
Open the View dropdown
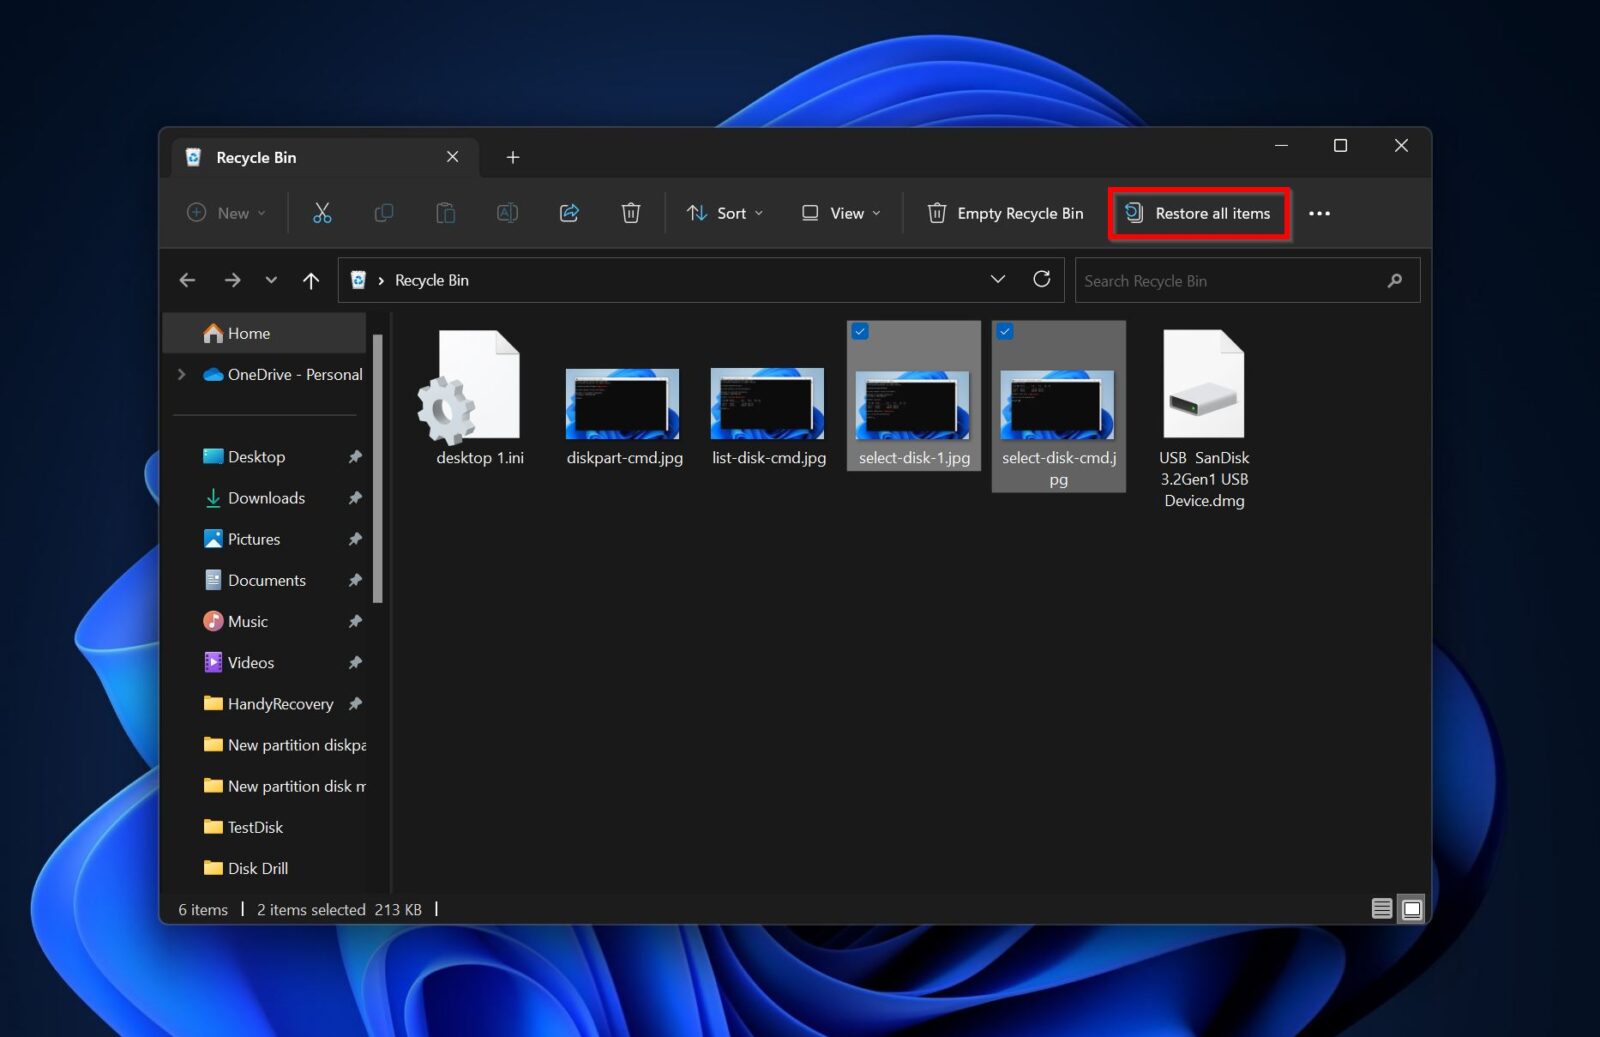[x=839, y=213]
